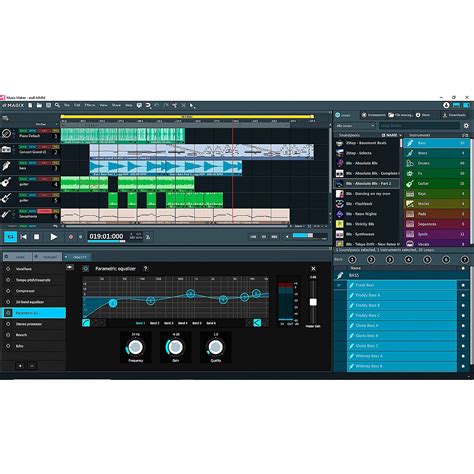The height and width of the screenshot is (474, 474).
Task: Click the saxophone icon on track 6
Action: (x=6, y=214)
